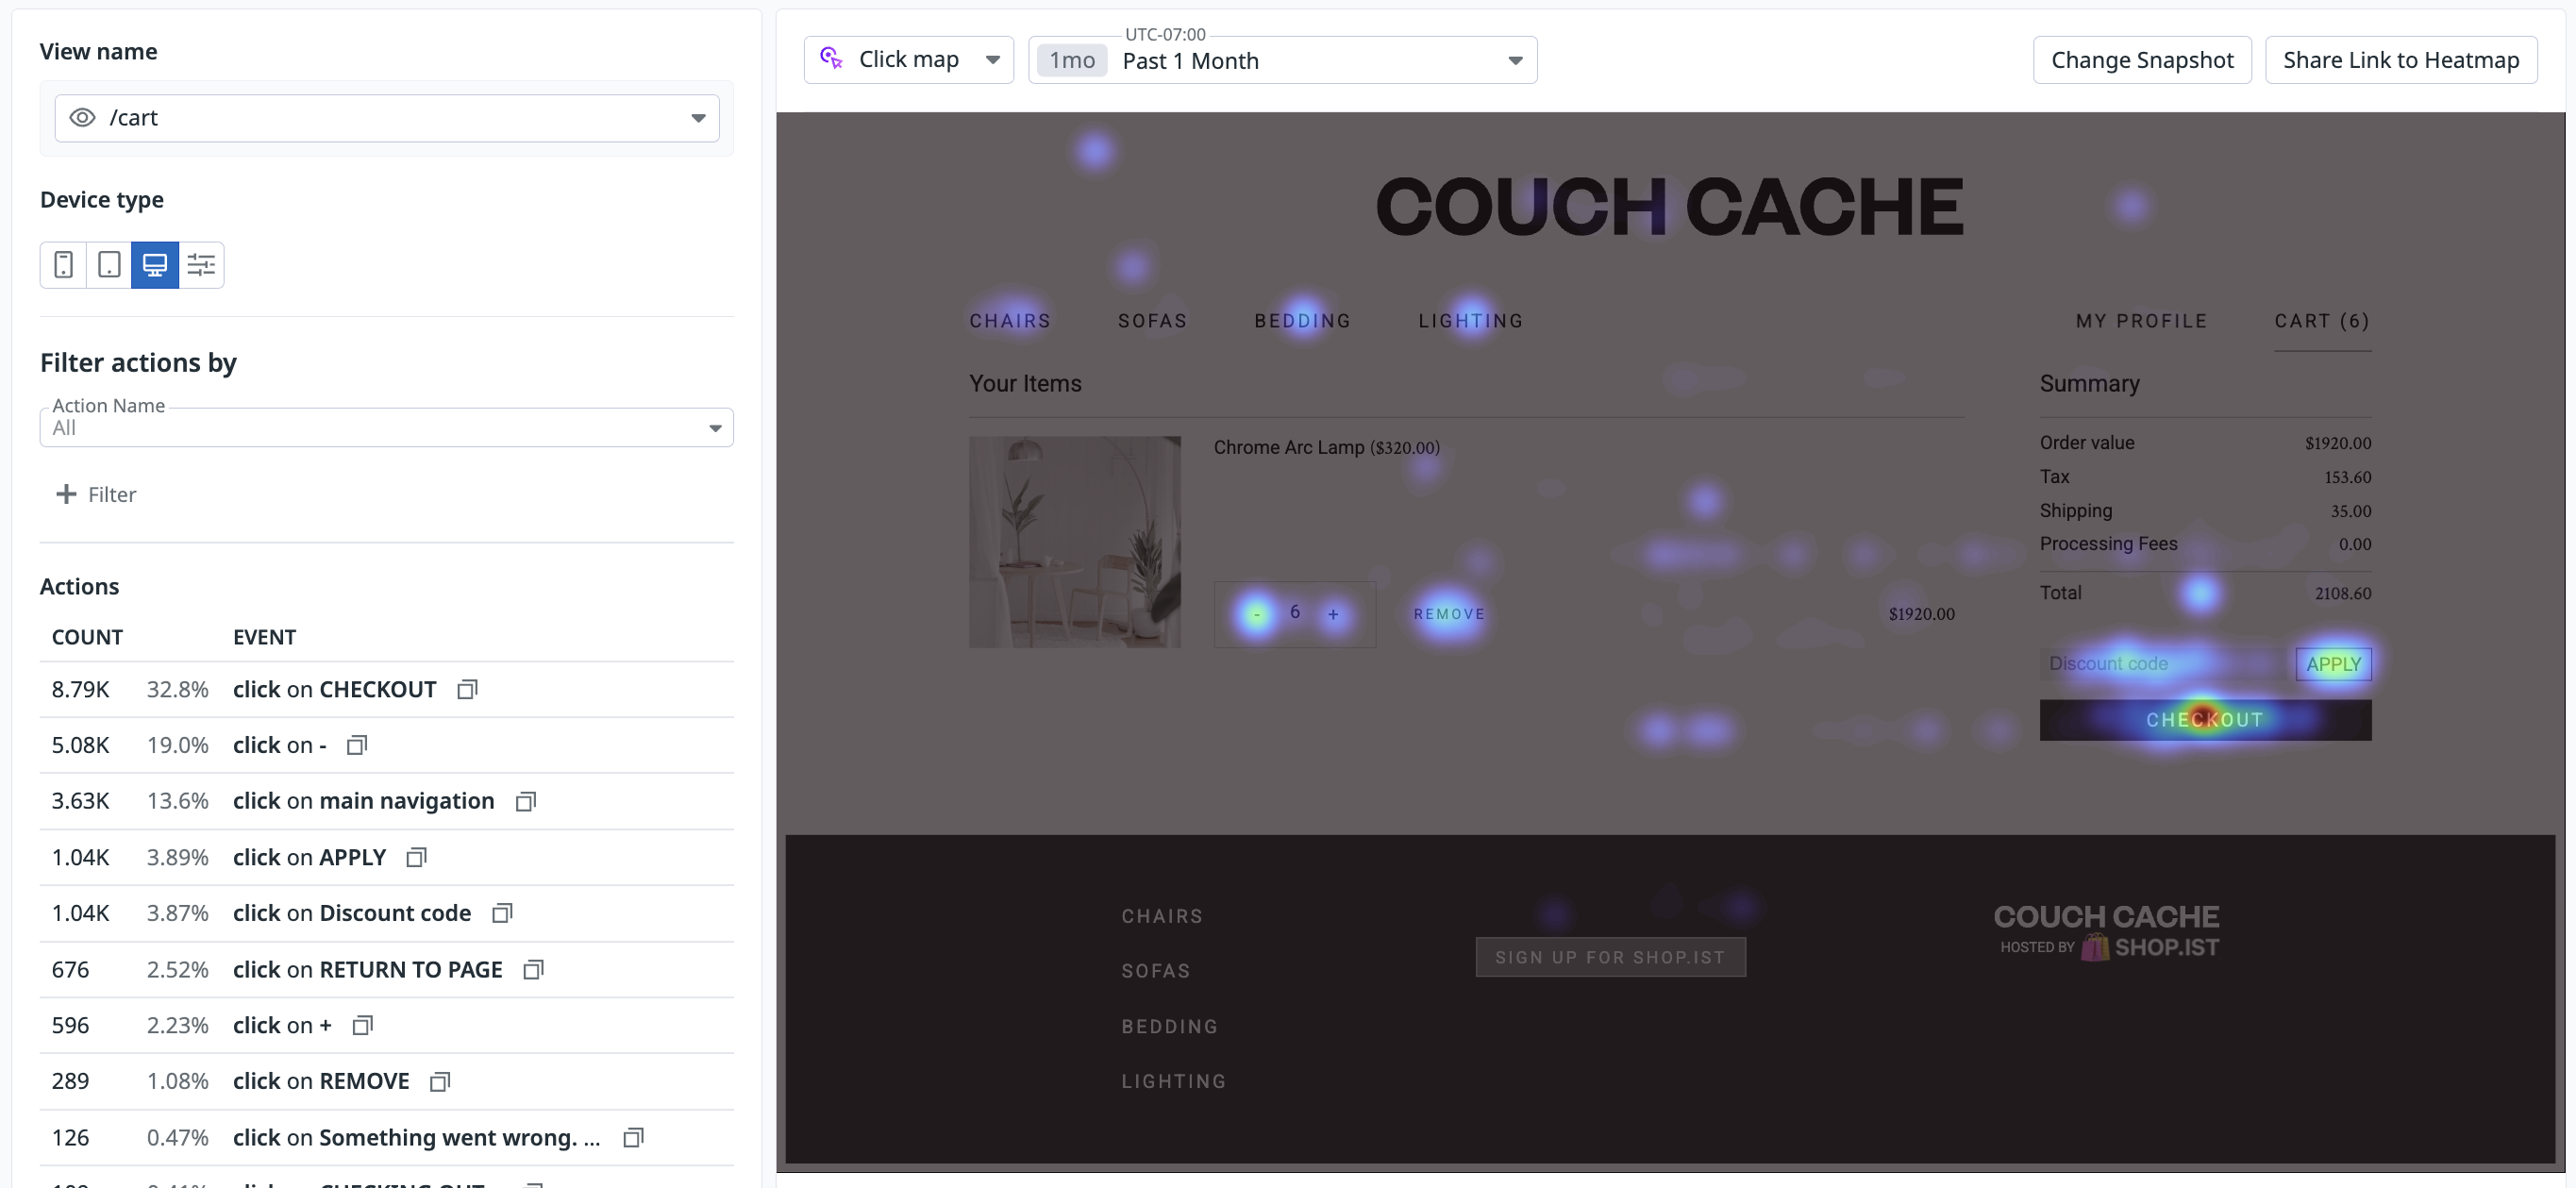Select the click on Discount code row
Screen dimensions: 2576x1188
[351, 913]
